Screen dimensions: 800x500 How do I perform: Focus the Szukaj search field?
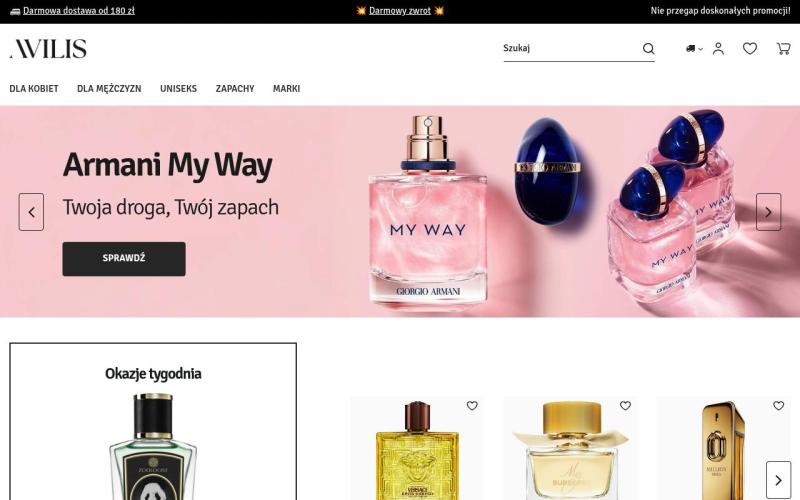pos(571,48)
